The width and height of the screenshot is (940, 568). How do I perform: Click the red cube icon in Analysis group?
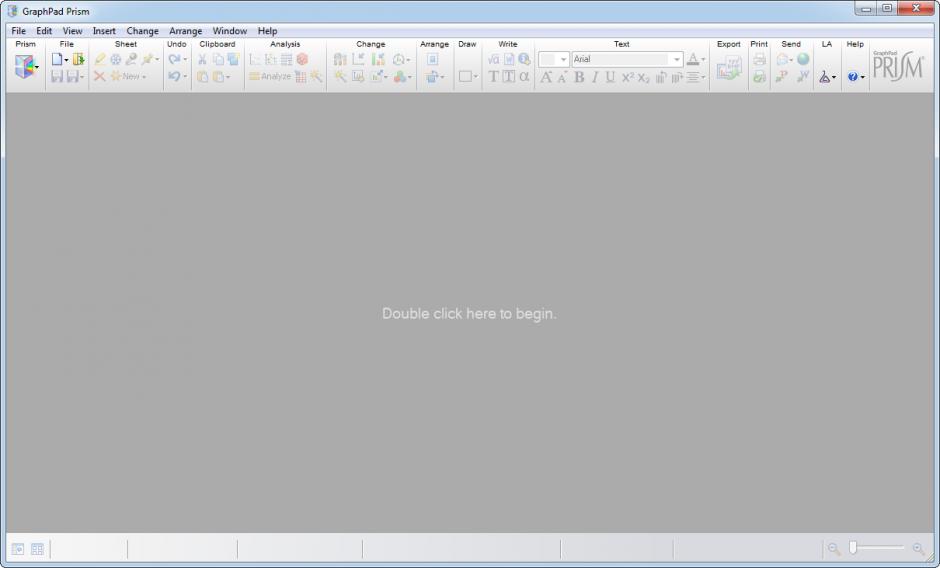pos(302,59)
